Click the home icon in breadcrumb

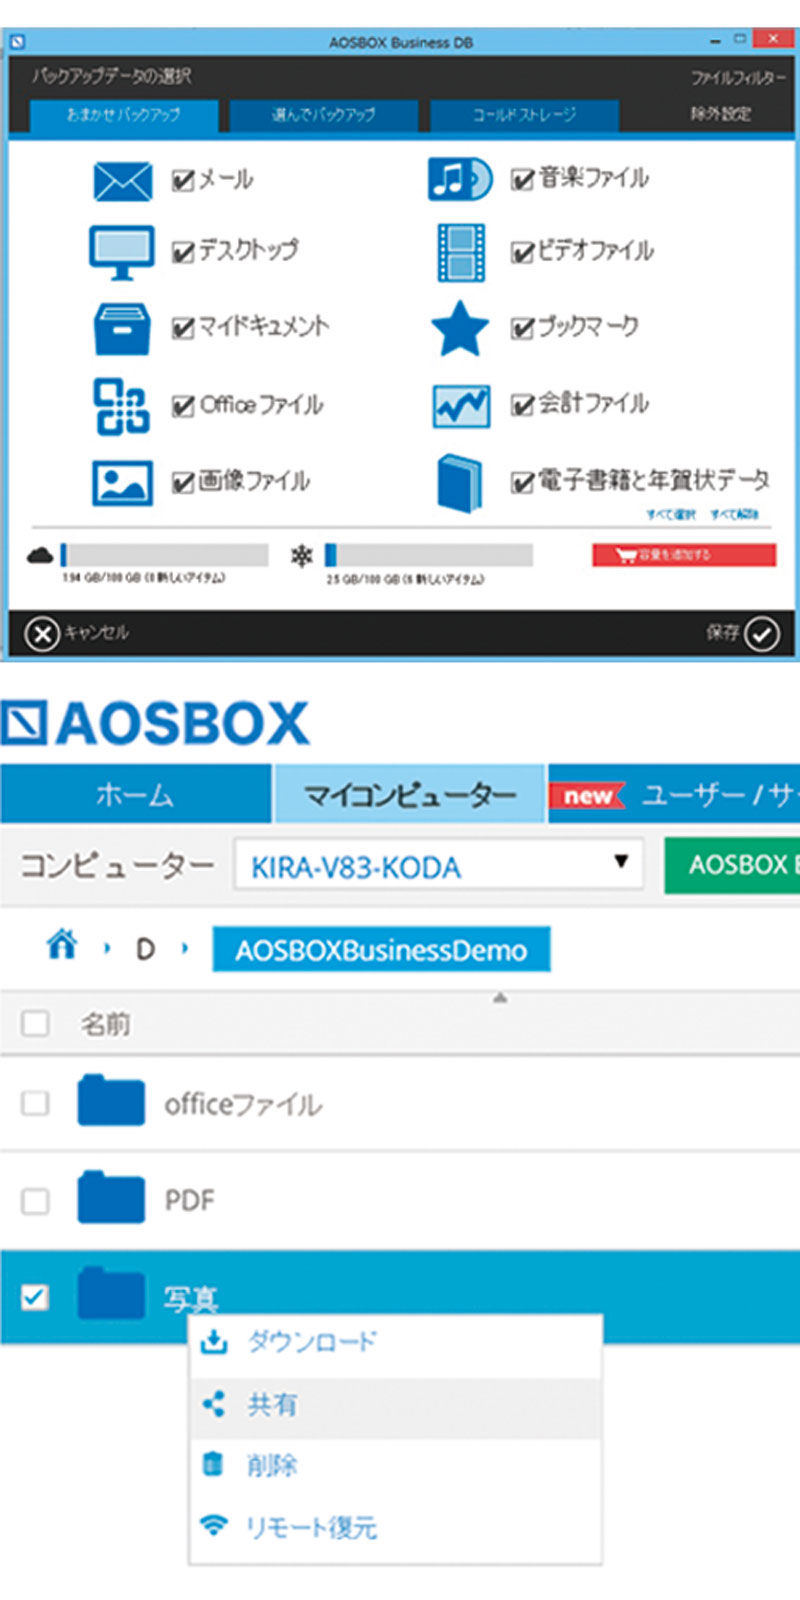click(62, 944)
